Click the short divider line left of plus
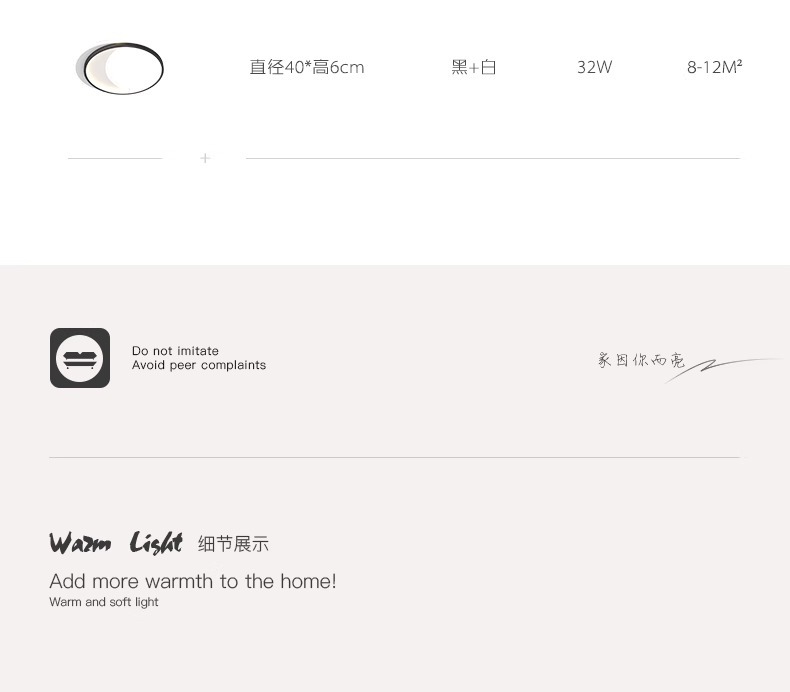 click(x=115, y=158)
